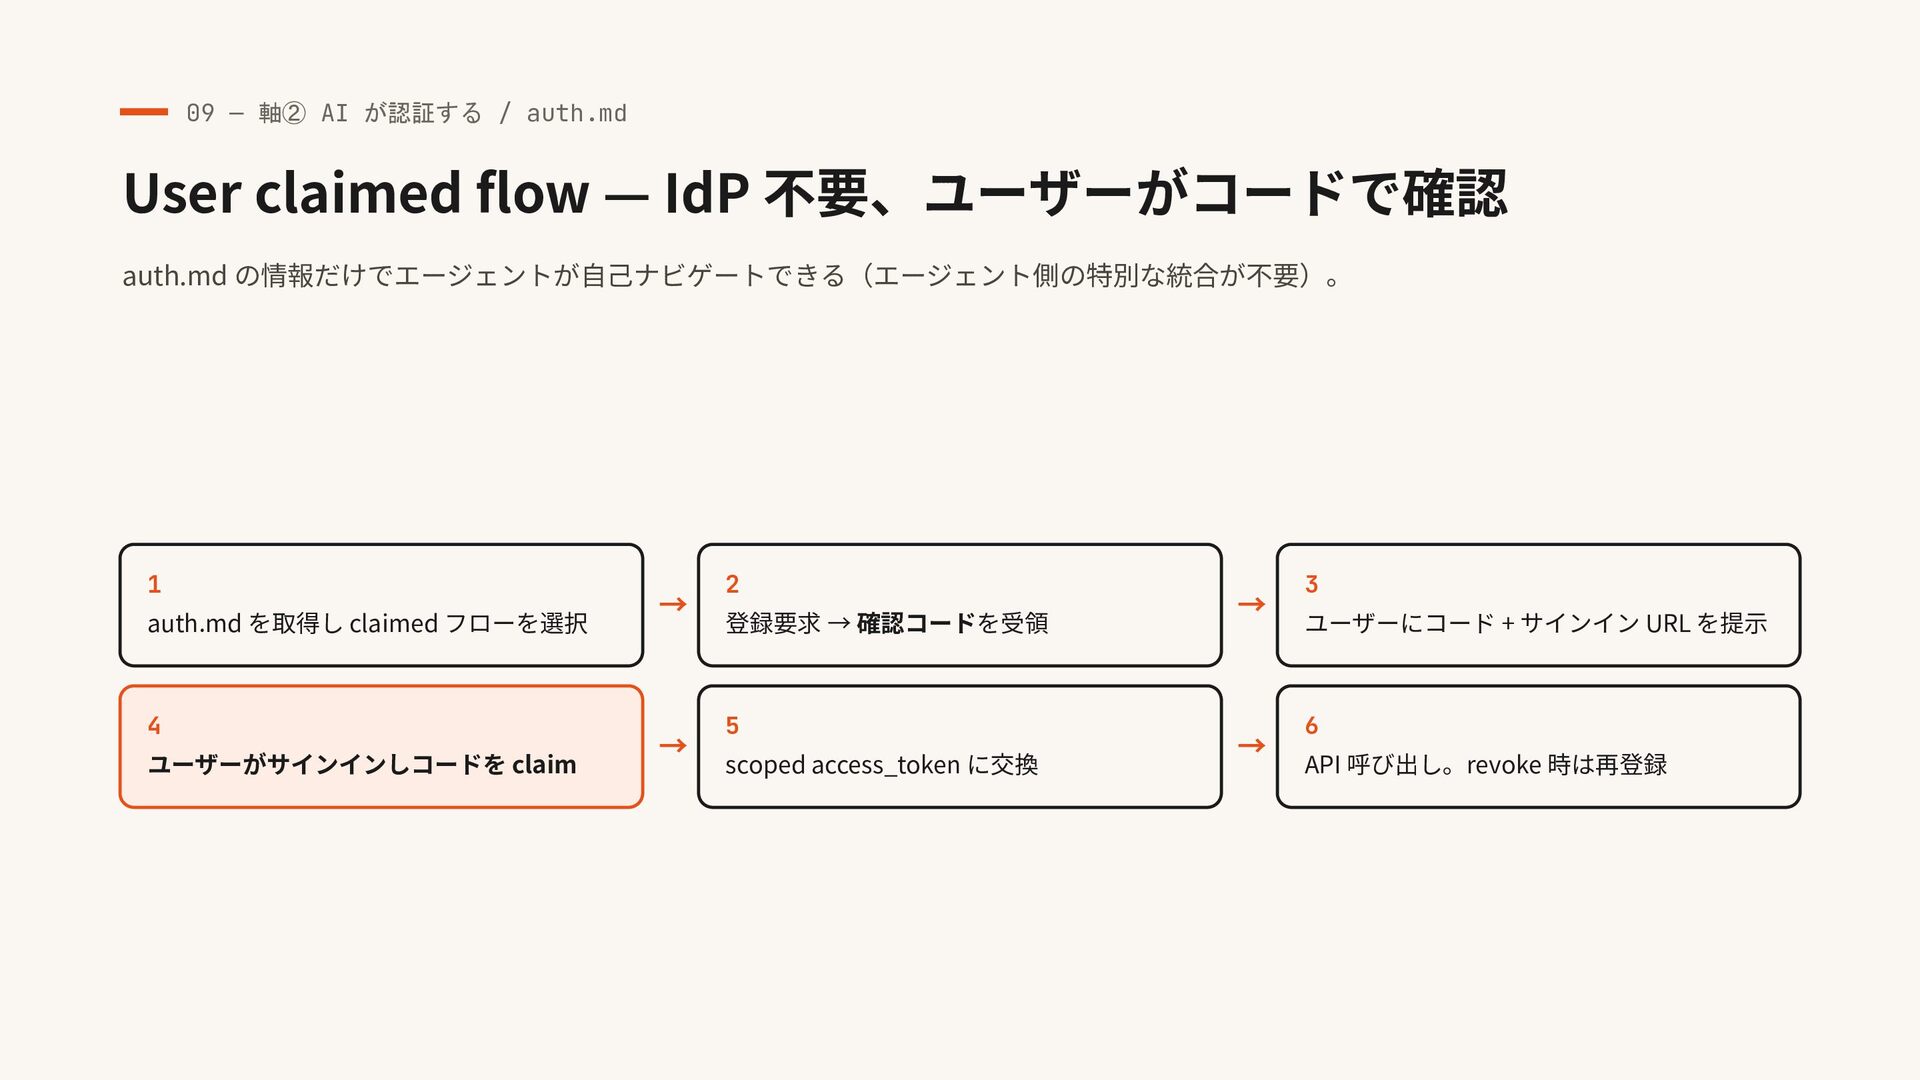The height and width of the screenshot is (1080, 1920).
Task: Select highlighted step 4 box with claim
Action: [x=381, y=746]
